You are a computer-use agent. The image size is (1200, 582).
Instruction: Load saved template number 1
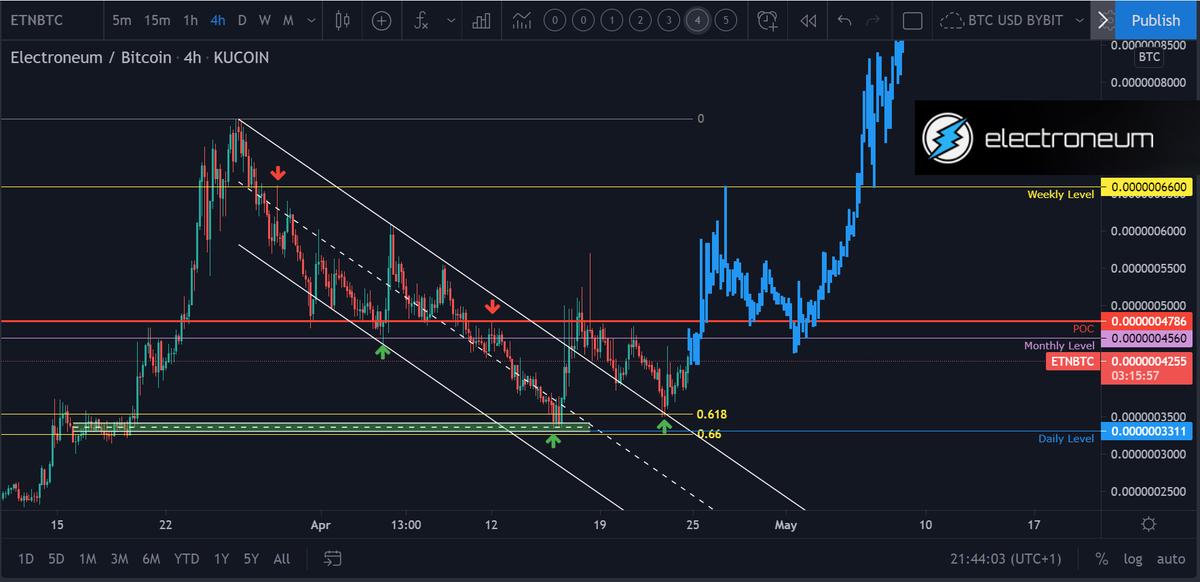(x=611, y=20)
